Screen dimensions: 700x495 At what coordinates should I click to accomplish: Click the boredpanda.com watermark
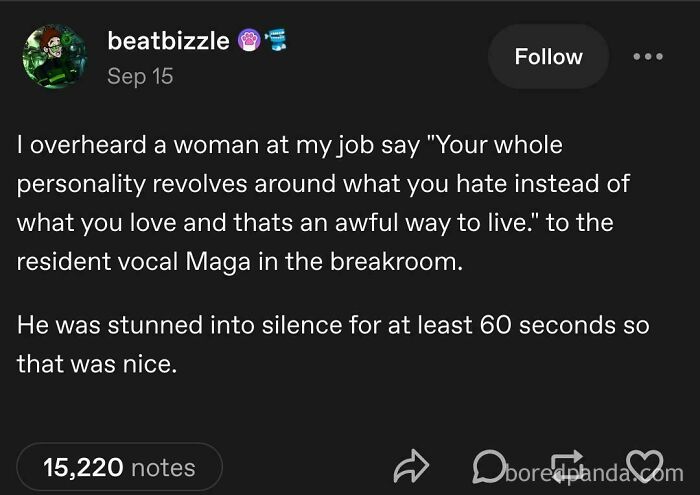pyautogui.click(x=592, y=471)
